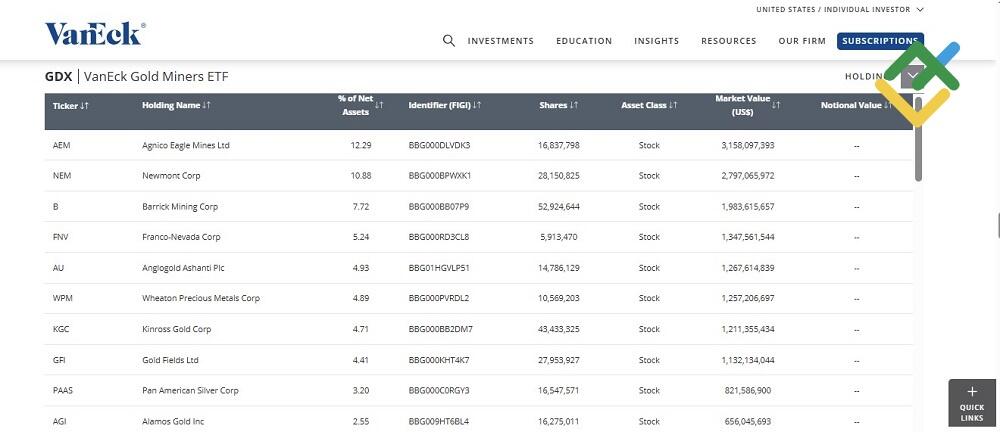Open the search magnifier icon
1000x432 pixels.
click(449, 41)
